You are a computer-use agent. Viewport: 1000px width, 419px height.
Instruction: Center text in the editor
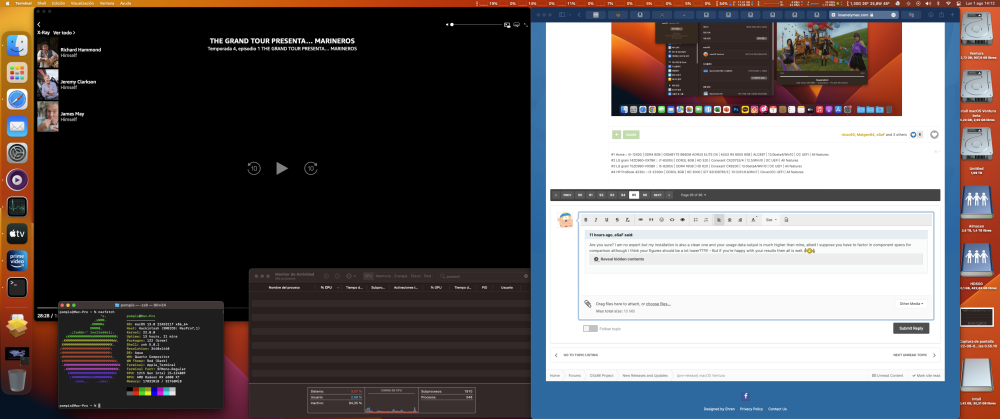point(730,219)
